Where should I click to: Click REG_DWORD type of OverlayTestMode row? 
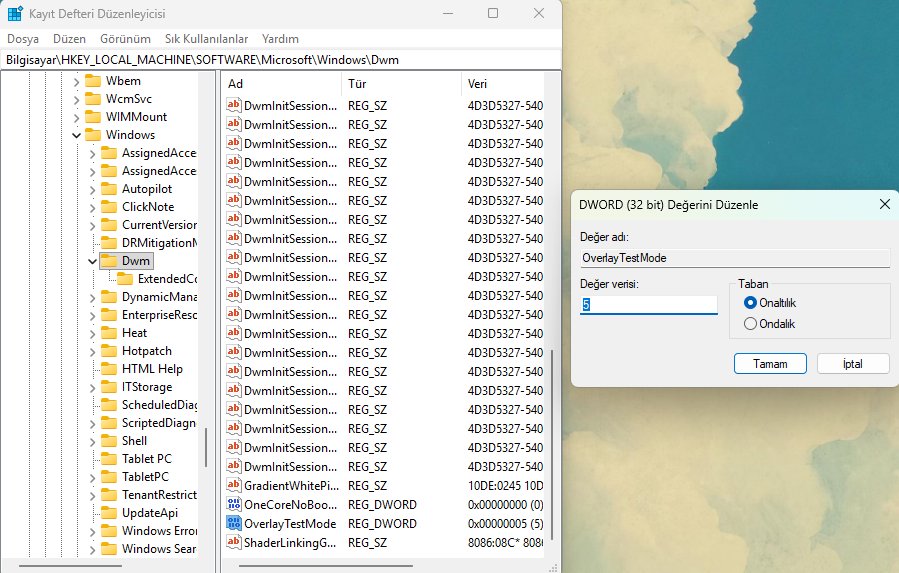pos(382,524)
